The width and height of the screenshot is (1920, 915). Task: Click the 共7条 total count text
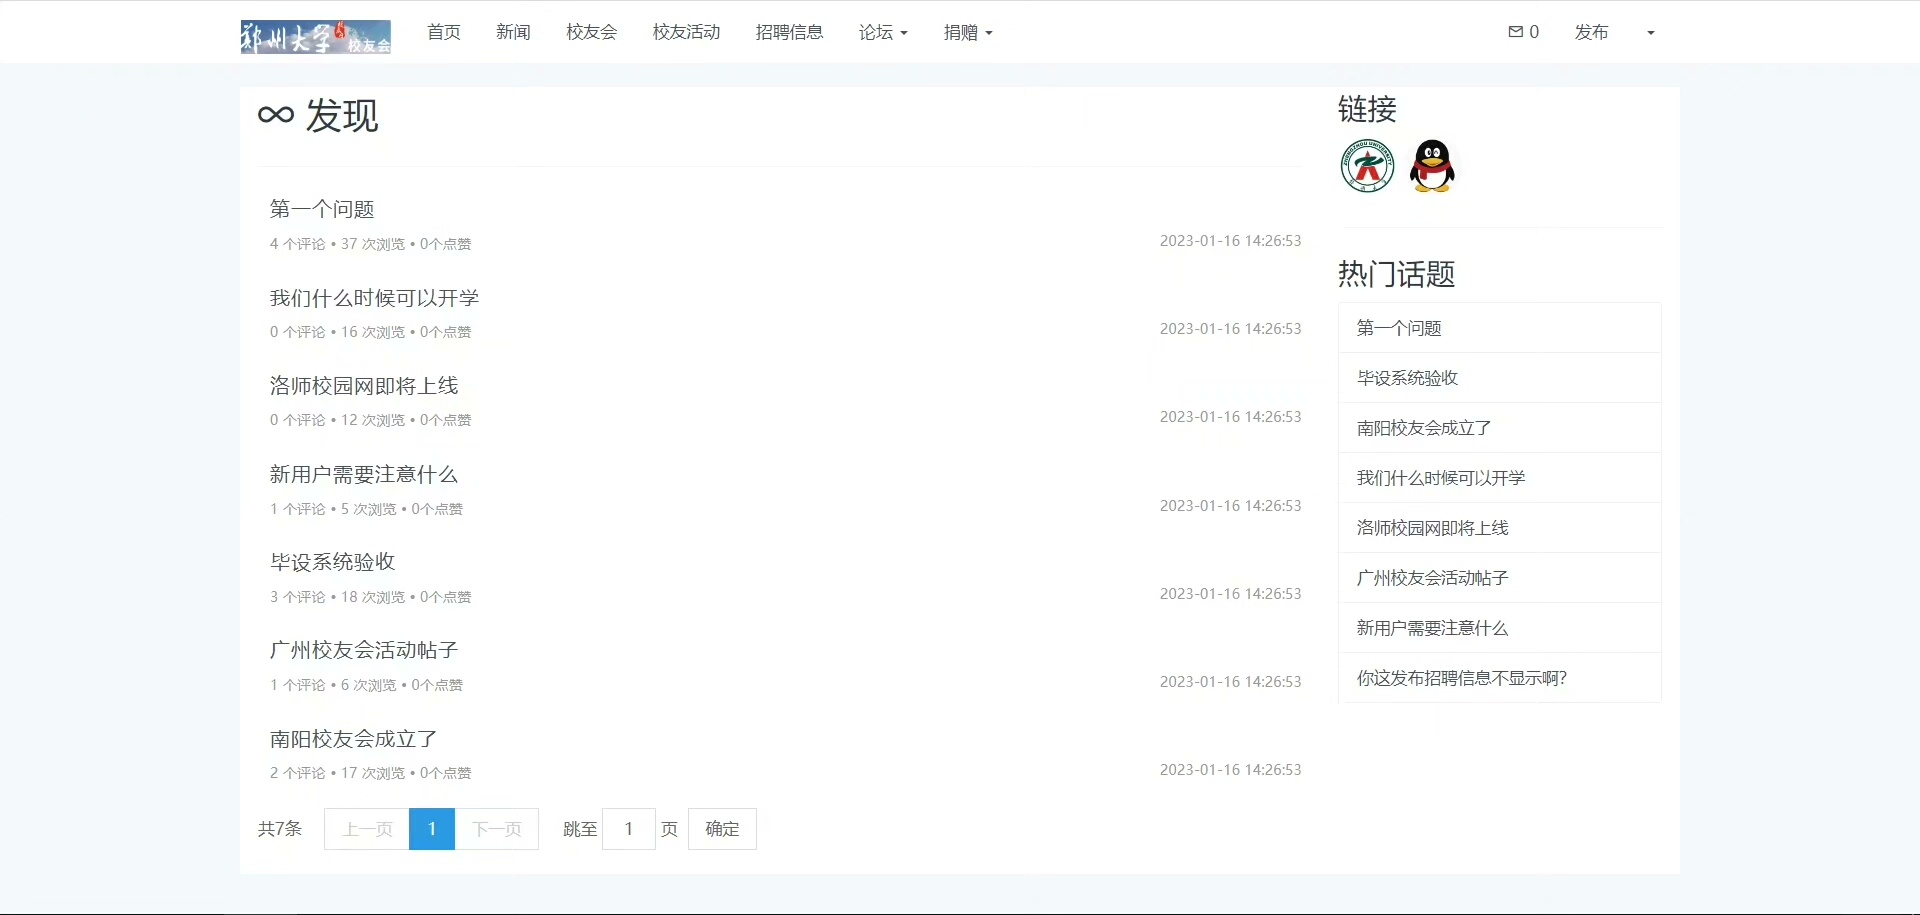point(280,829)
